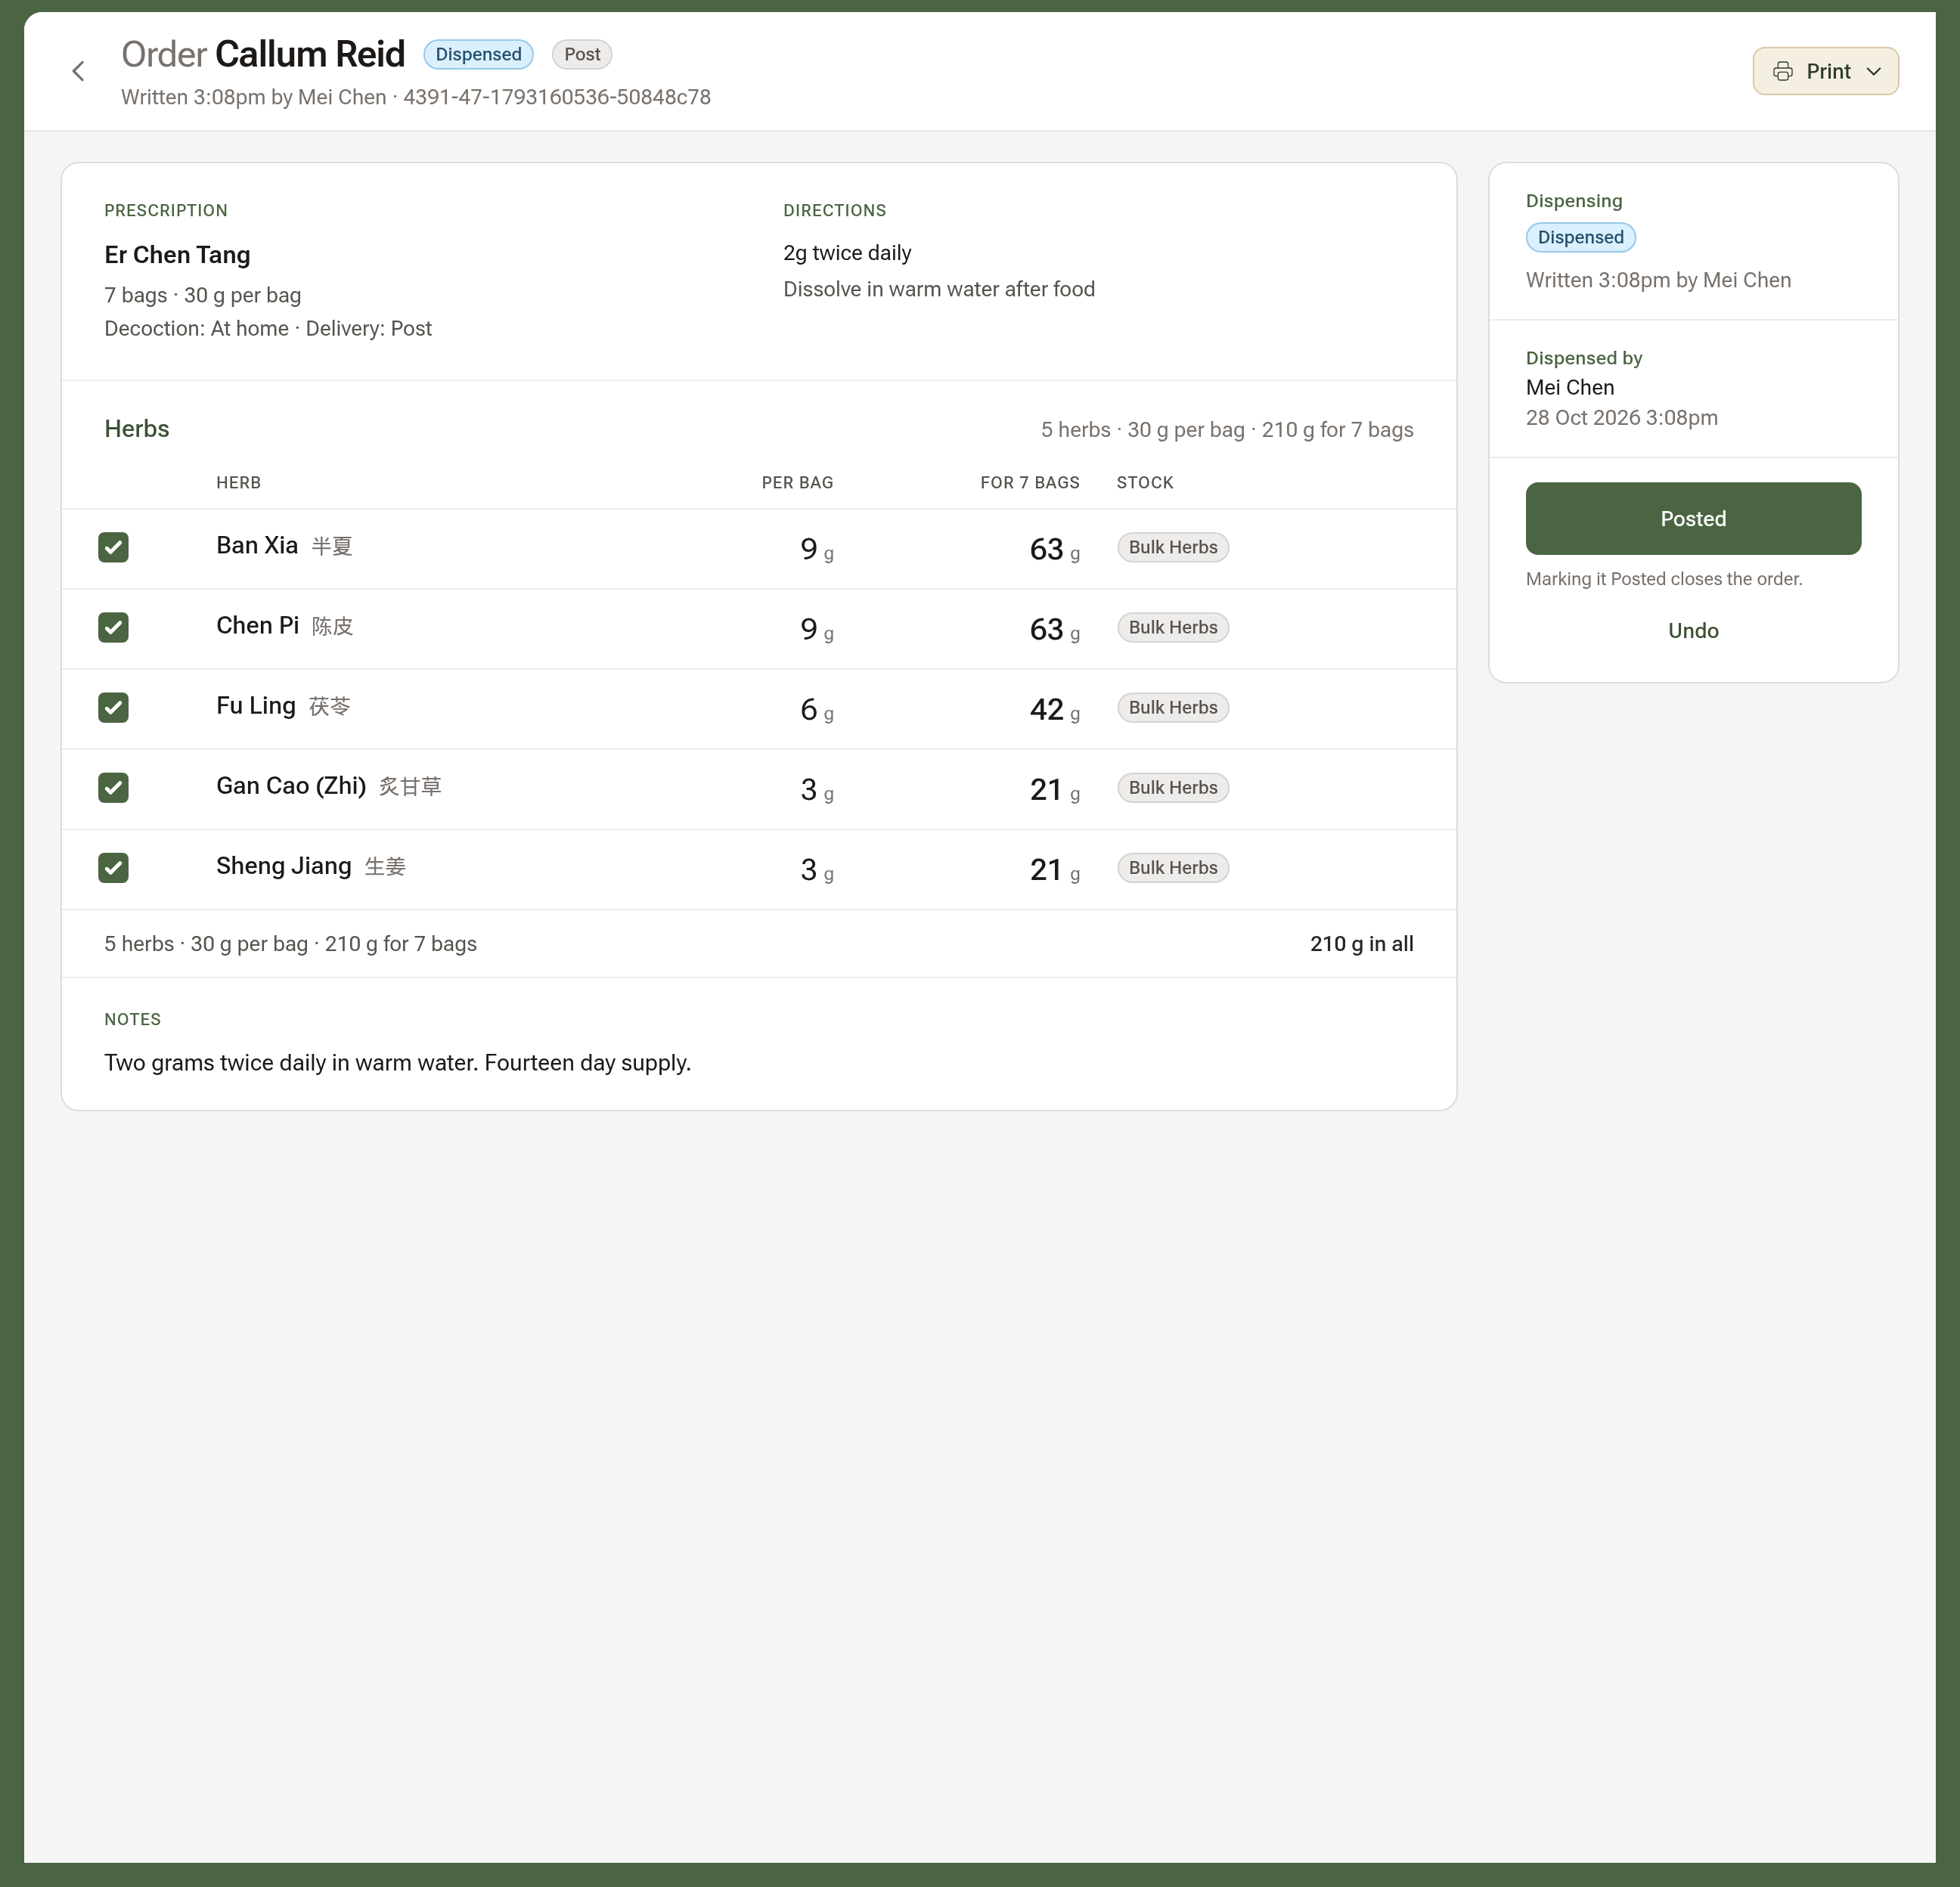This screenshot has height=1887, width=1960.
Task: Uncheck the Gan Cao (Zhi) checkbox
Action: tap(113, 787)
